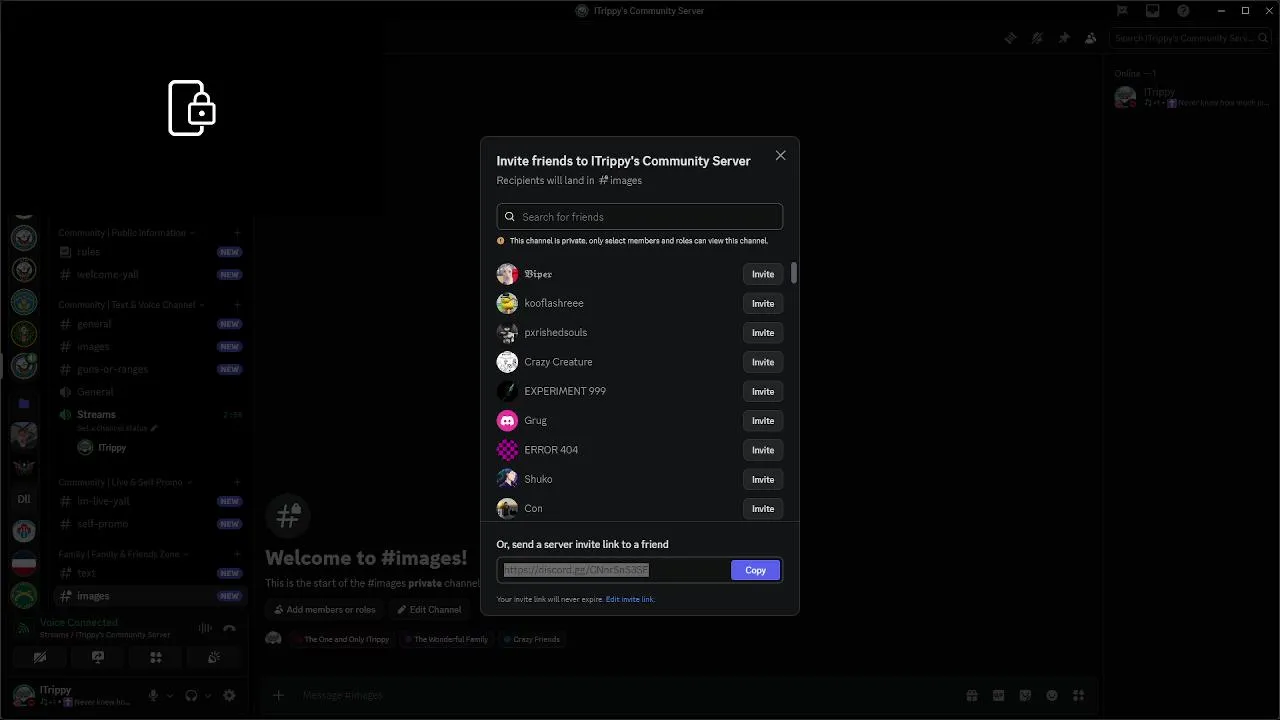Screen dimensions: 1280x720
Task: Click kooflashreee's avatar in friends list
Action: (x=507, y=303)
